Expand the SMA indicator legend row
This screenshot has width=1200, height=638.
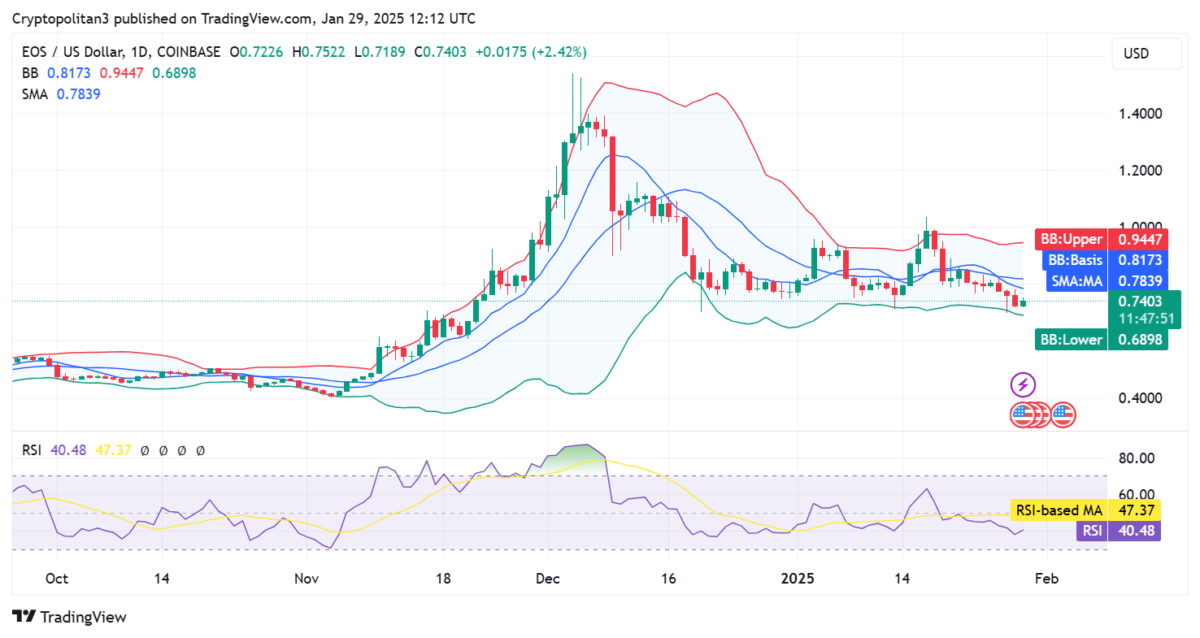tap(32, 94)
